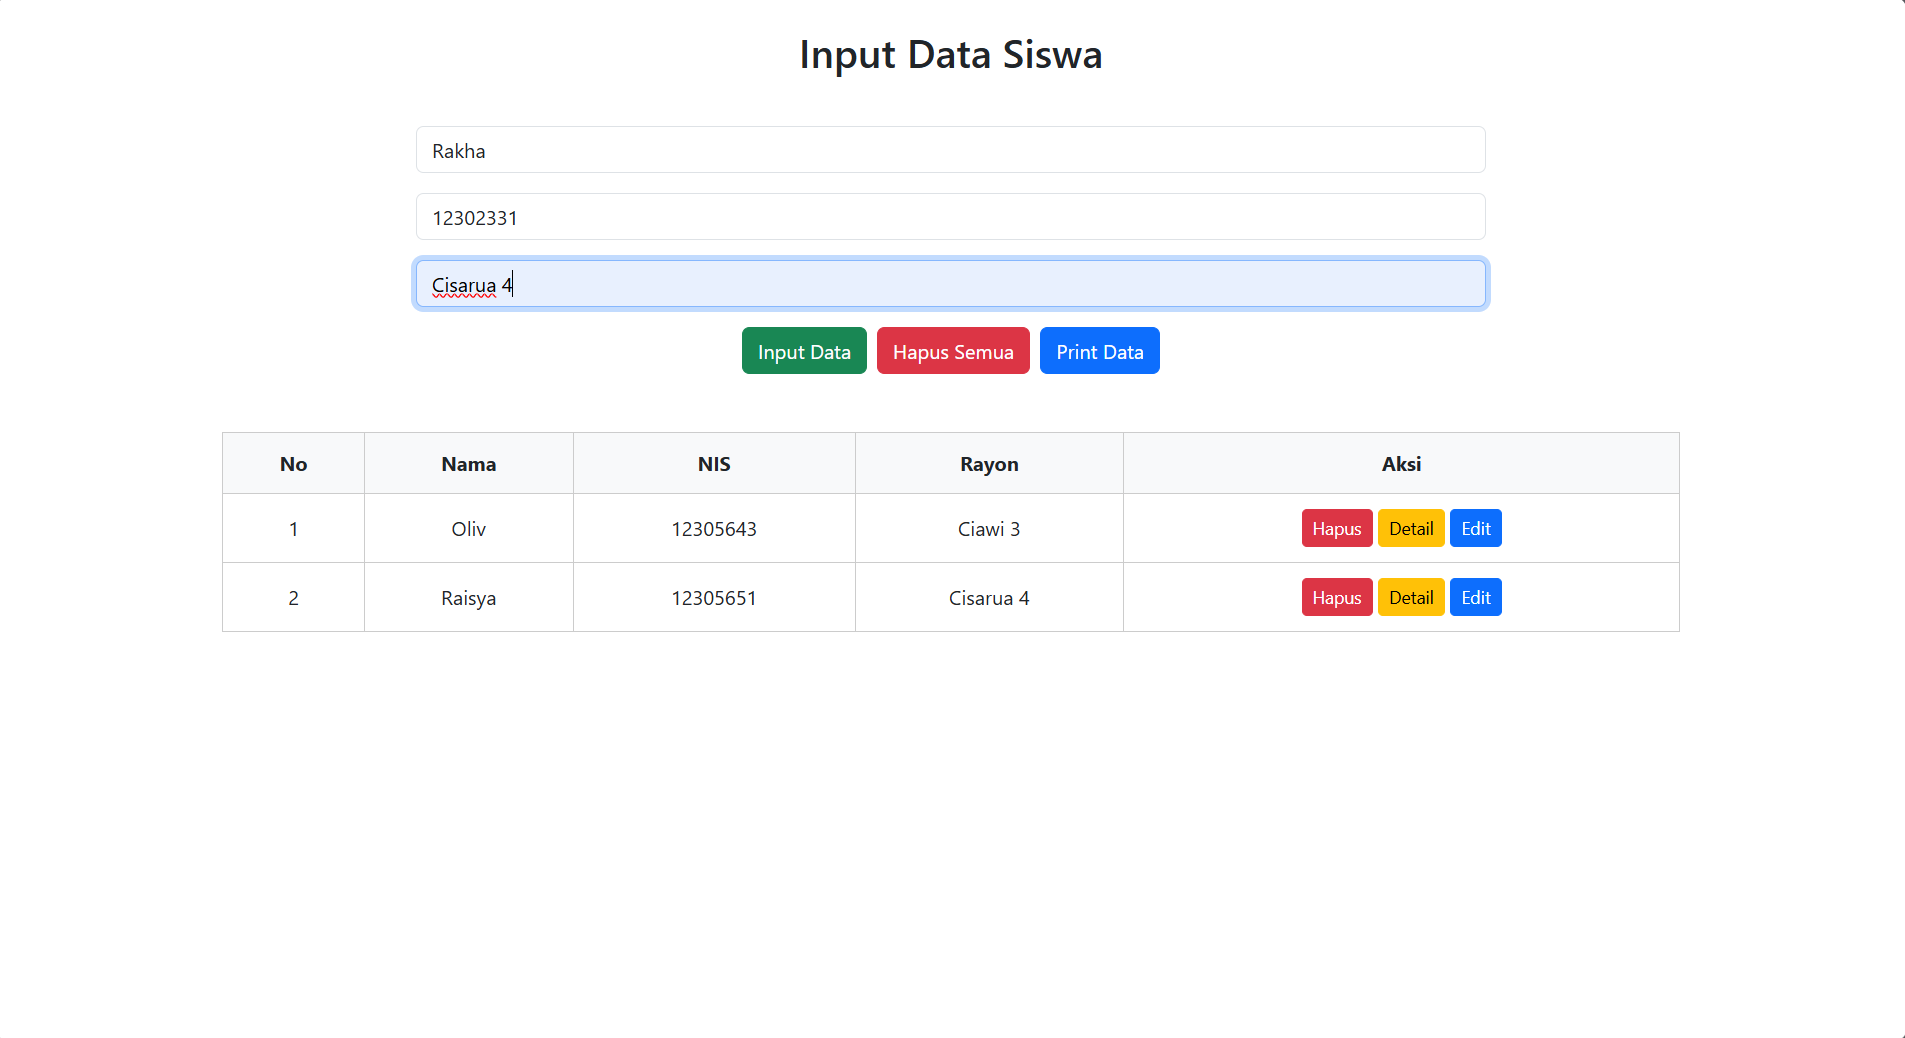The height and width of the screenshot is (1038, 1905).
Task: Delete Oliv's row with Hapus
Action: click(1336, 529)
